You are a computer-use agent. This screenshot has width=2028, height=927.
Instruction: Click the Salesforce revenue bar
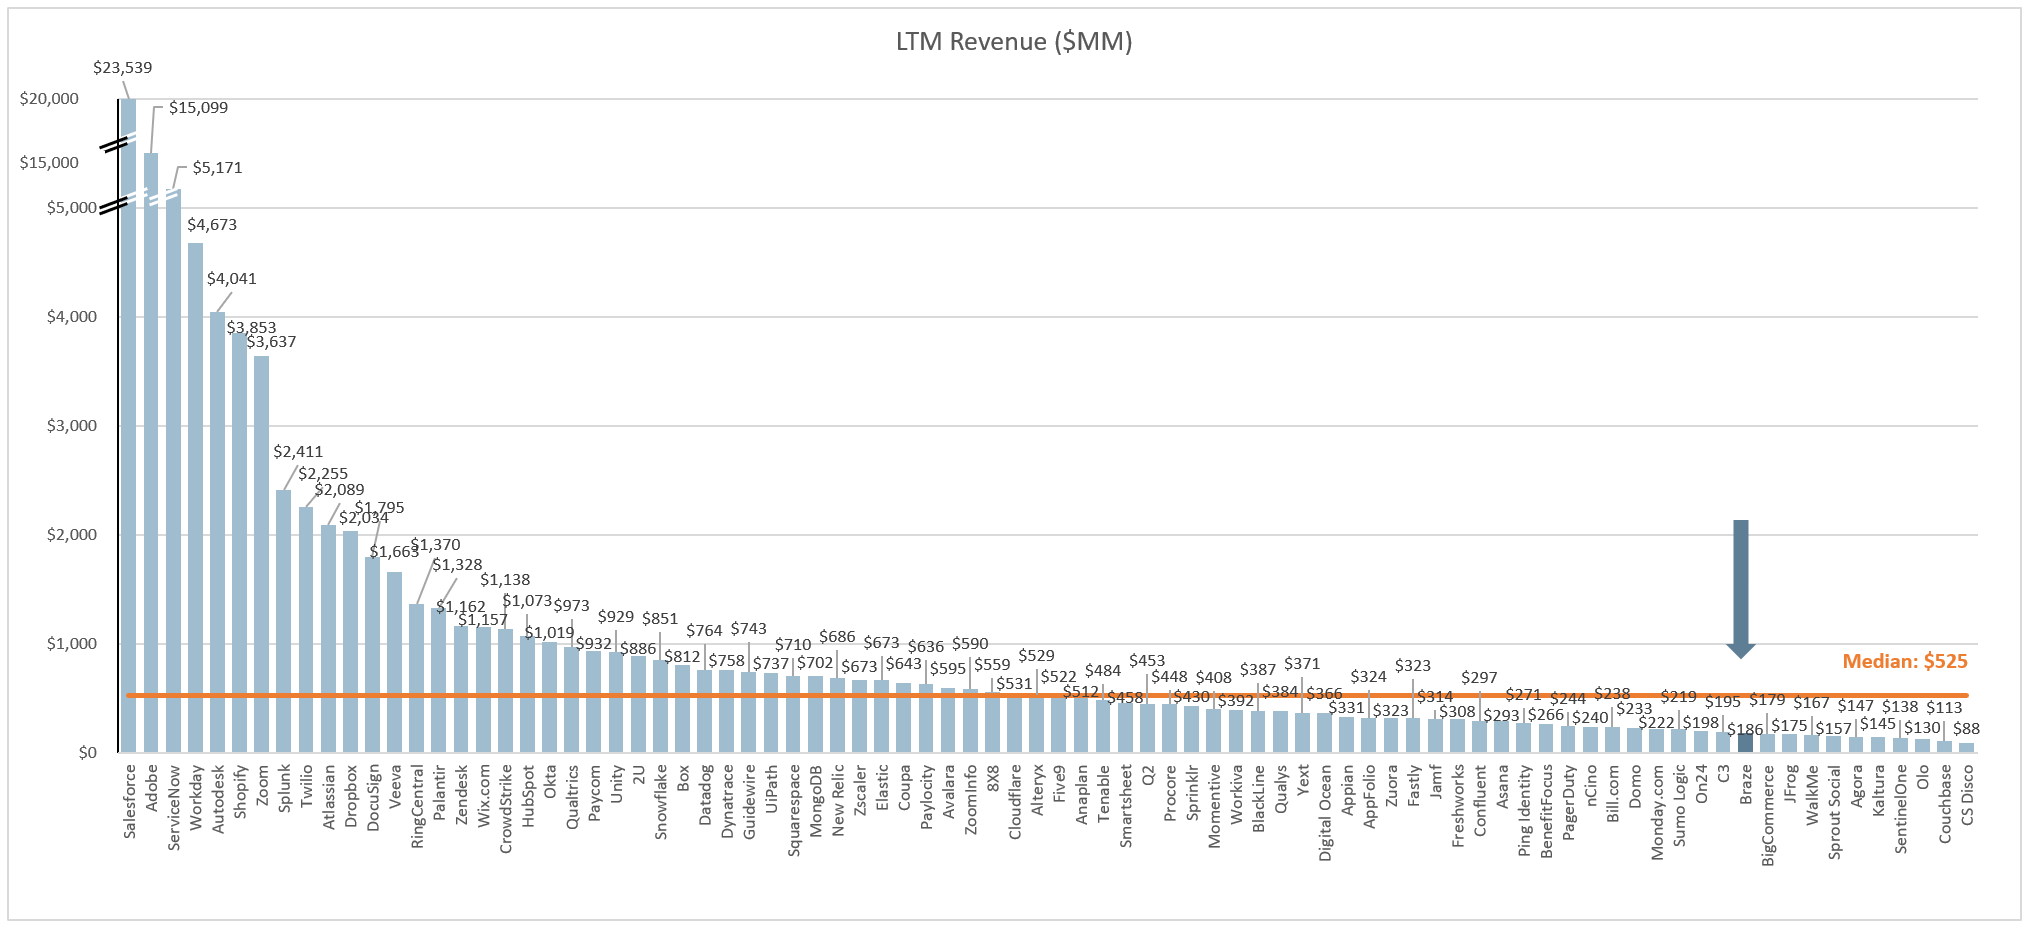pyautogui.click(x=128, y=425)
